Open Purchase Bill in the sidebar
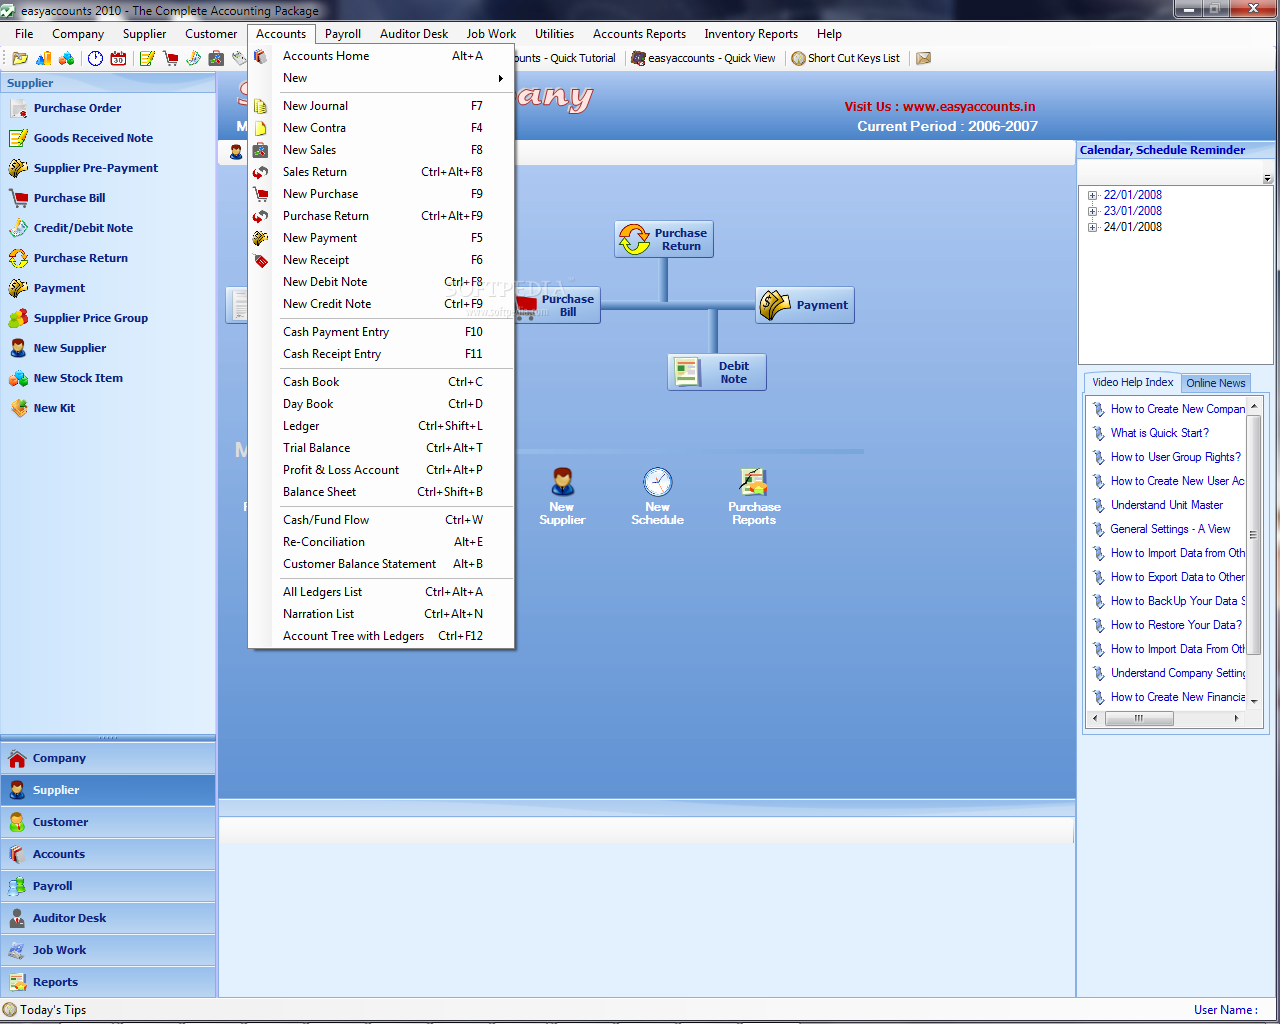This screenshot has width=1280, height=1024. pos(69,198)
